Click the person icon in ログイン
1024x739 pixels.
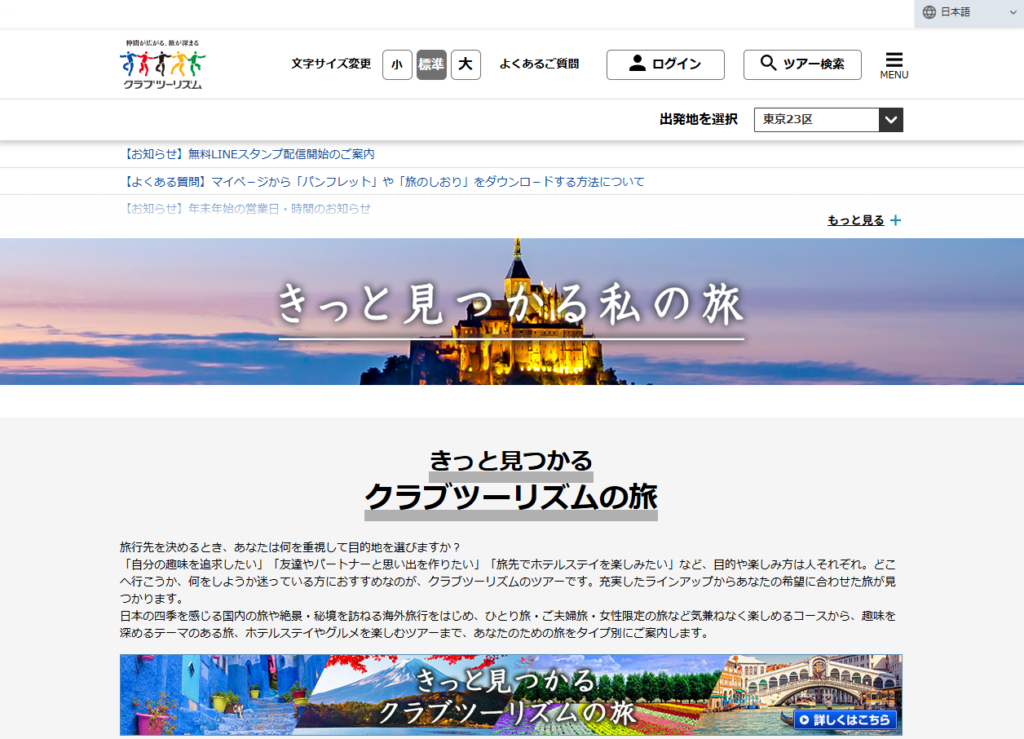637,64
